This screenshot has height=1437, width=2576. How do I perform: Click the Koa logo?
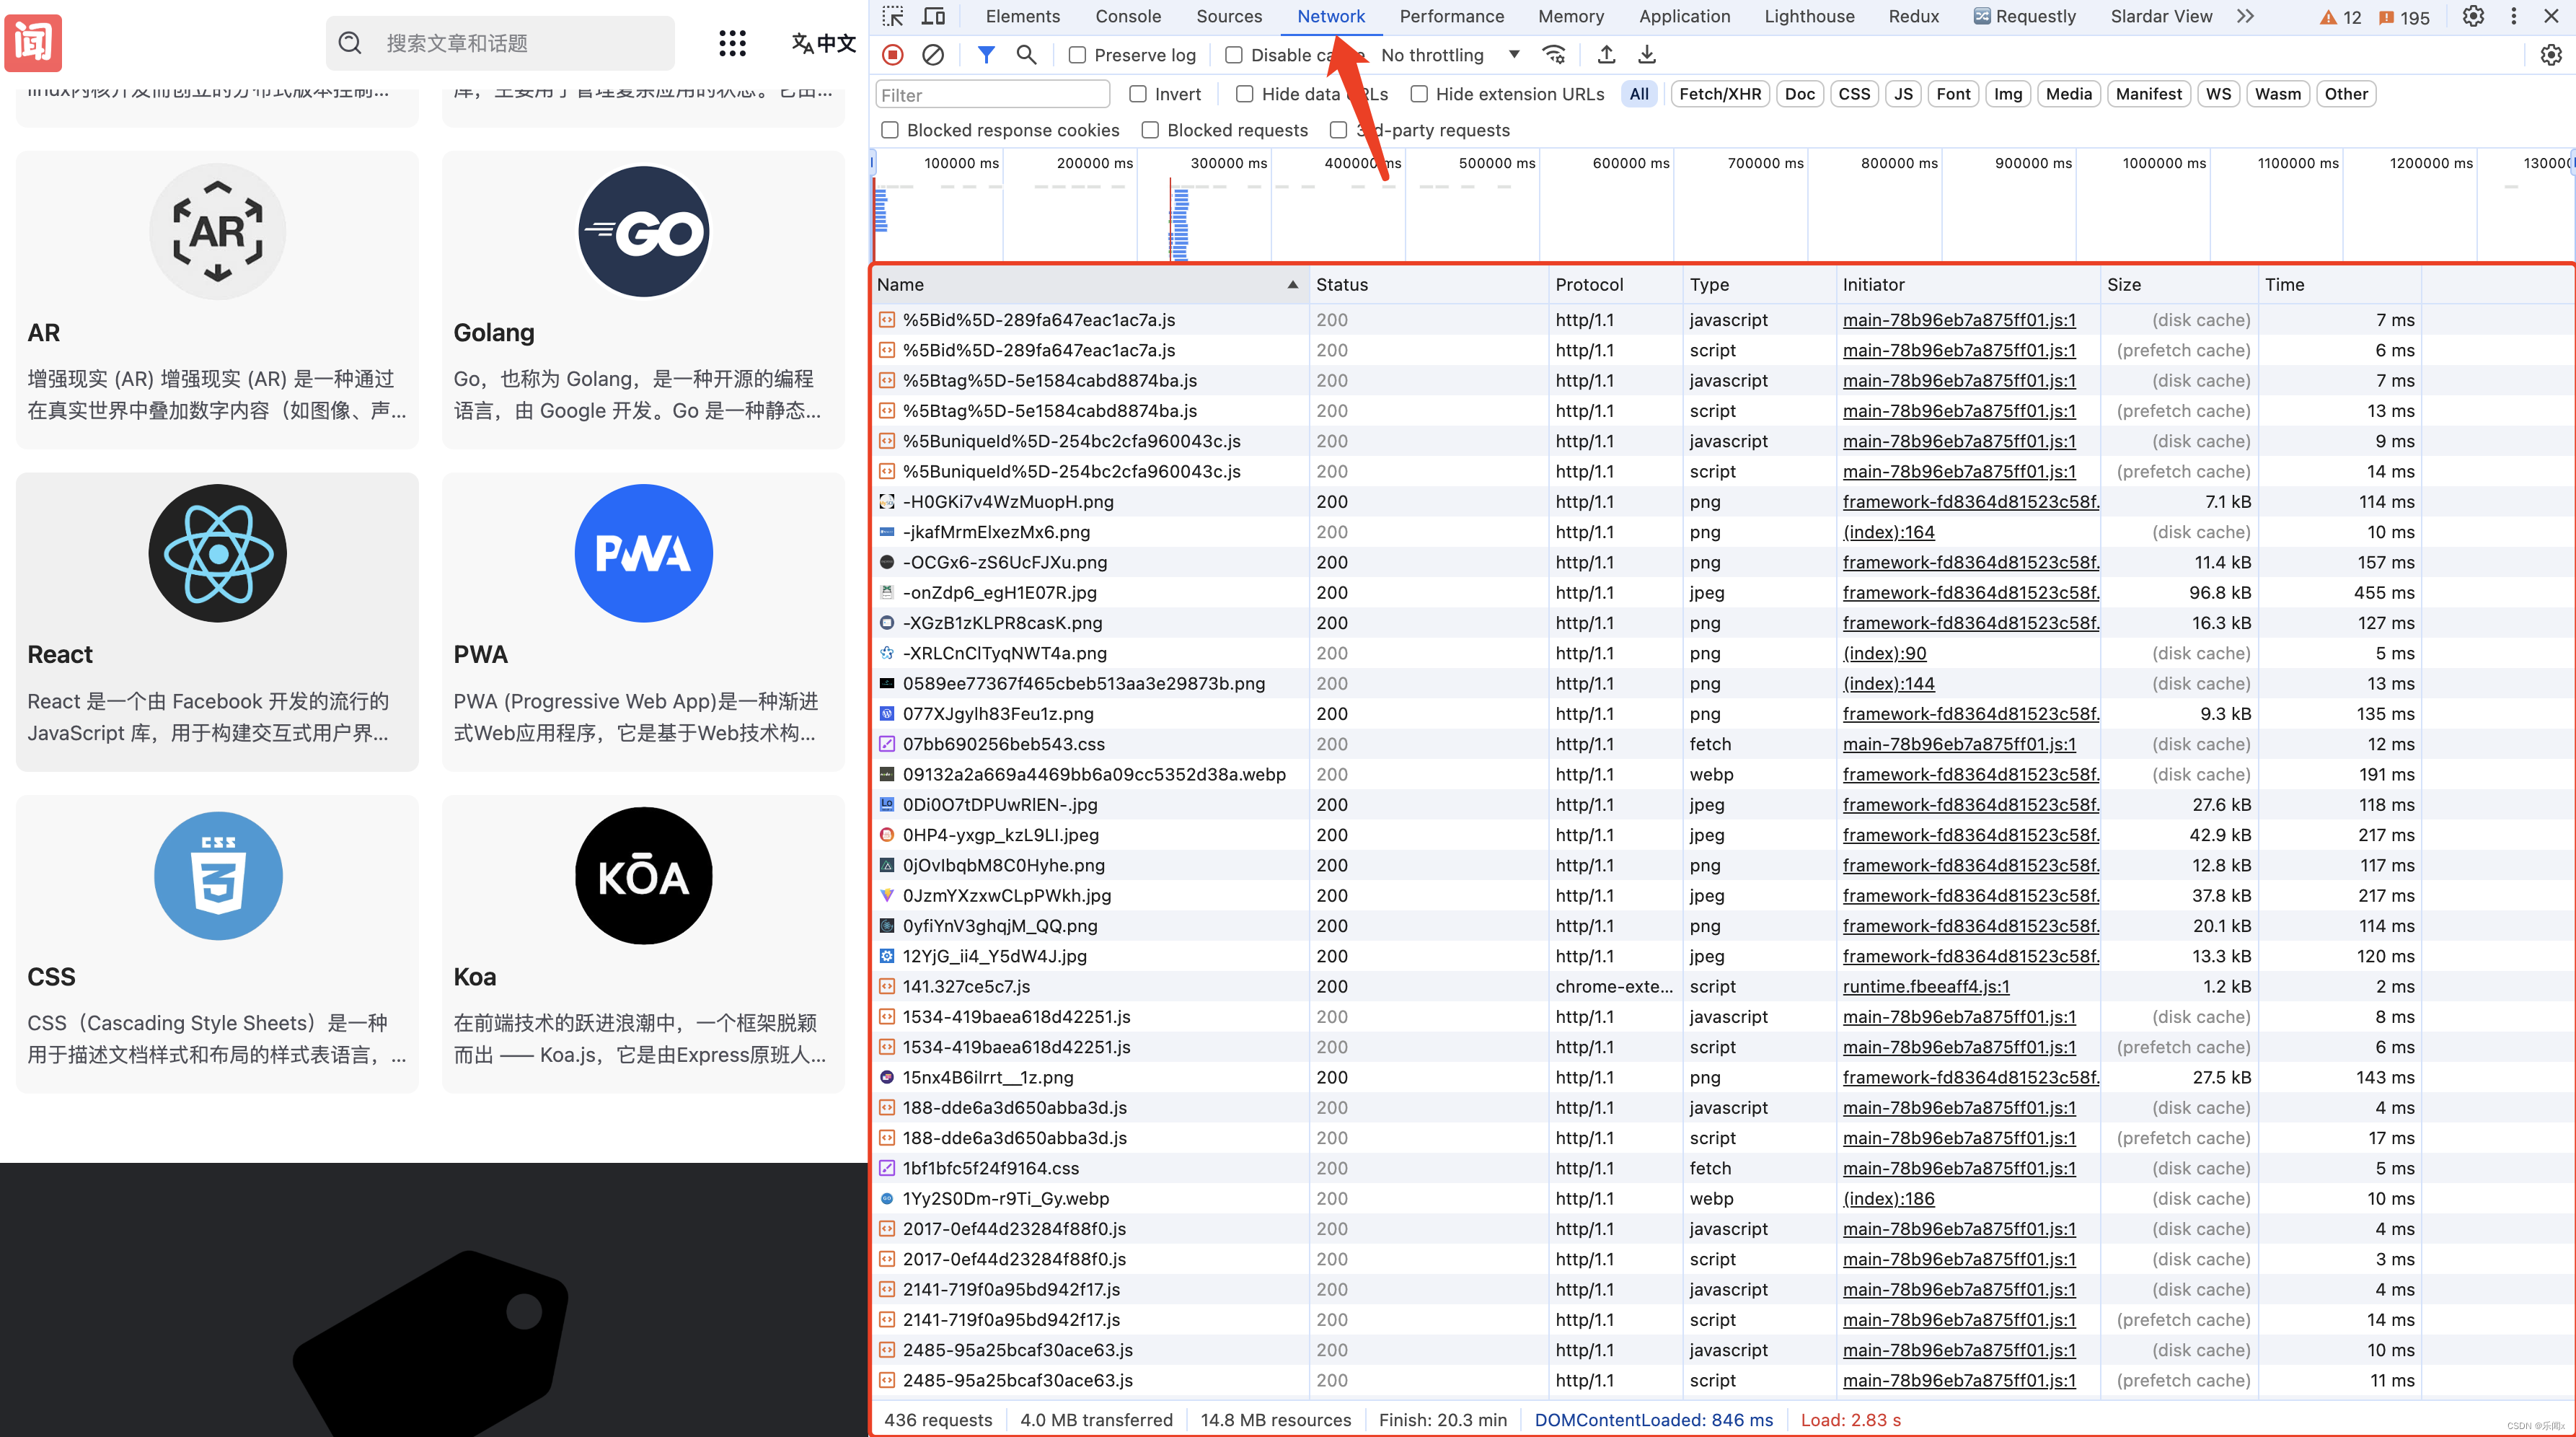(644, 875)
